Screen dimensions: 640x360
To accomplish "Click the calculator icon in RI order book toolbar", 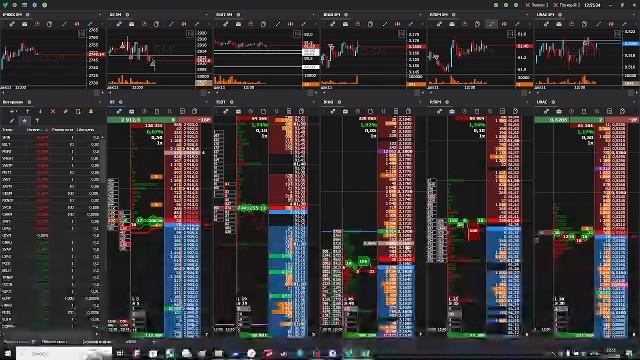I will [182, 111].
